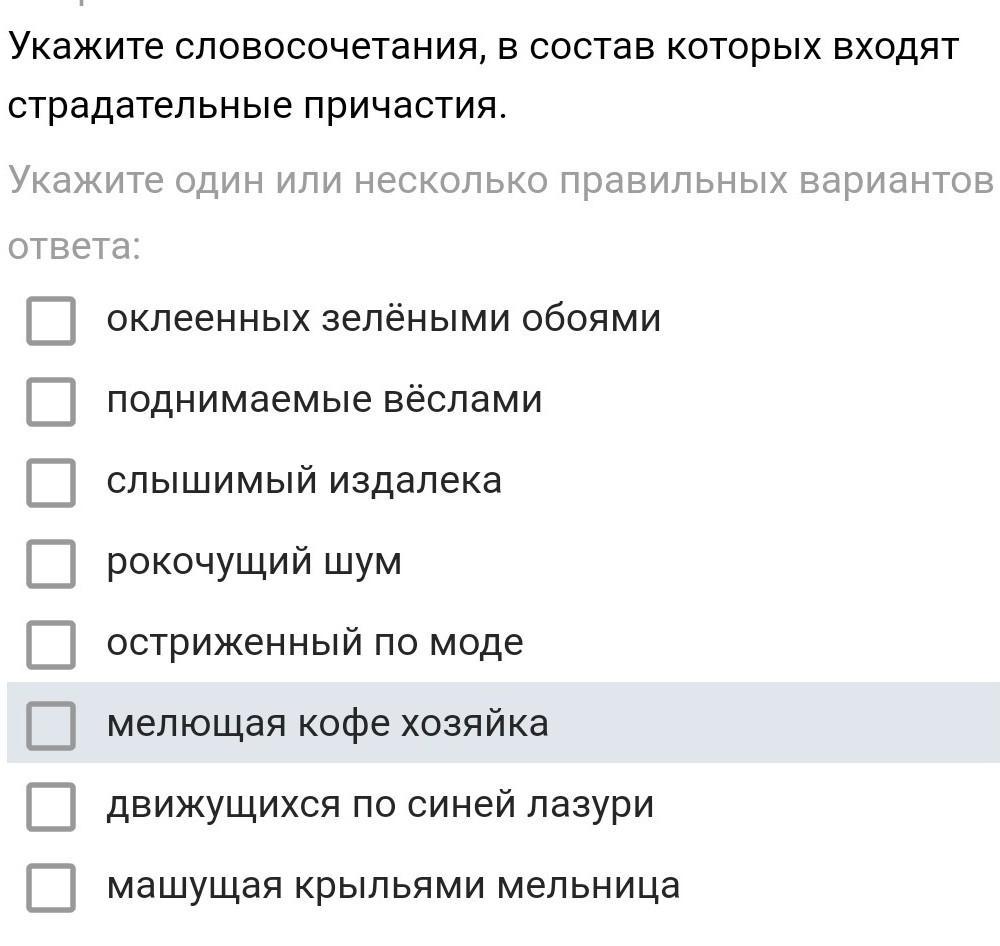Click the words «страдательные причастия» in the question
The height and width of the screenshot is (946, 1000).
pos(257,106)
